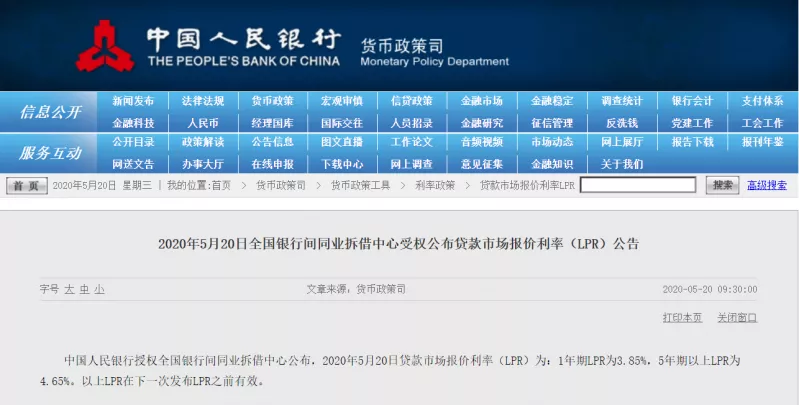Click the LPR announcement title text
Screen dimensions: 799x405
click(398, 244)
